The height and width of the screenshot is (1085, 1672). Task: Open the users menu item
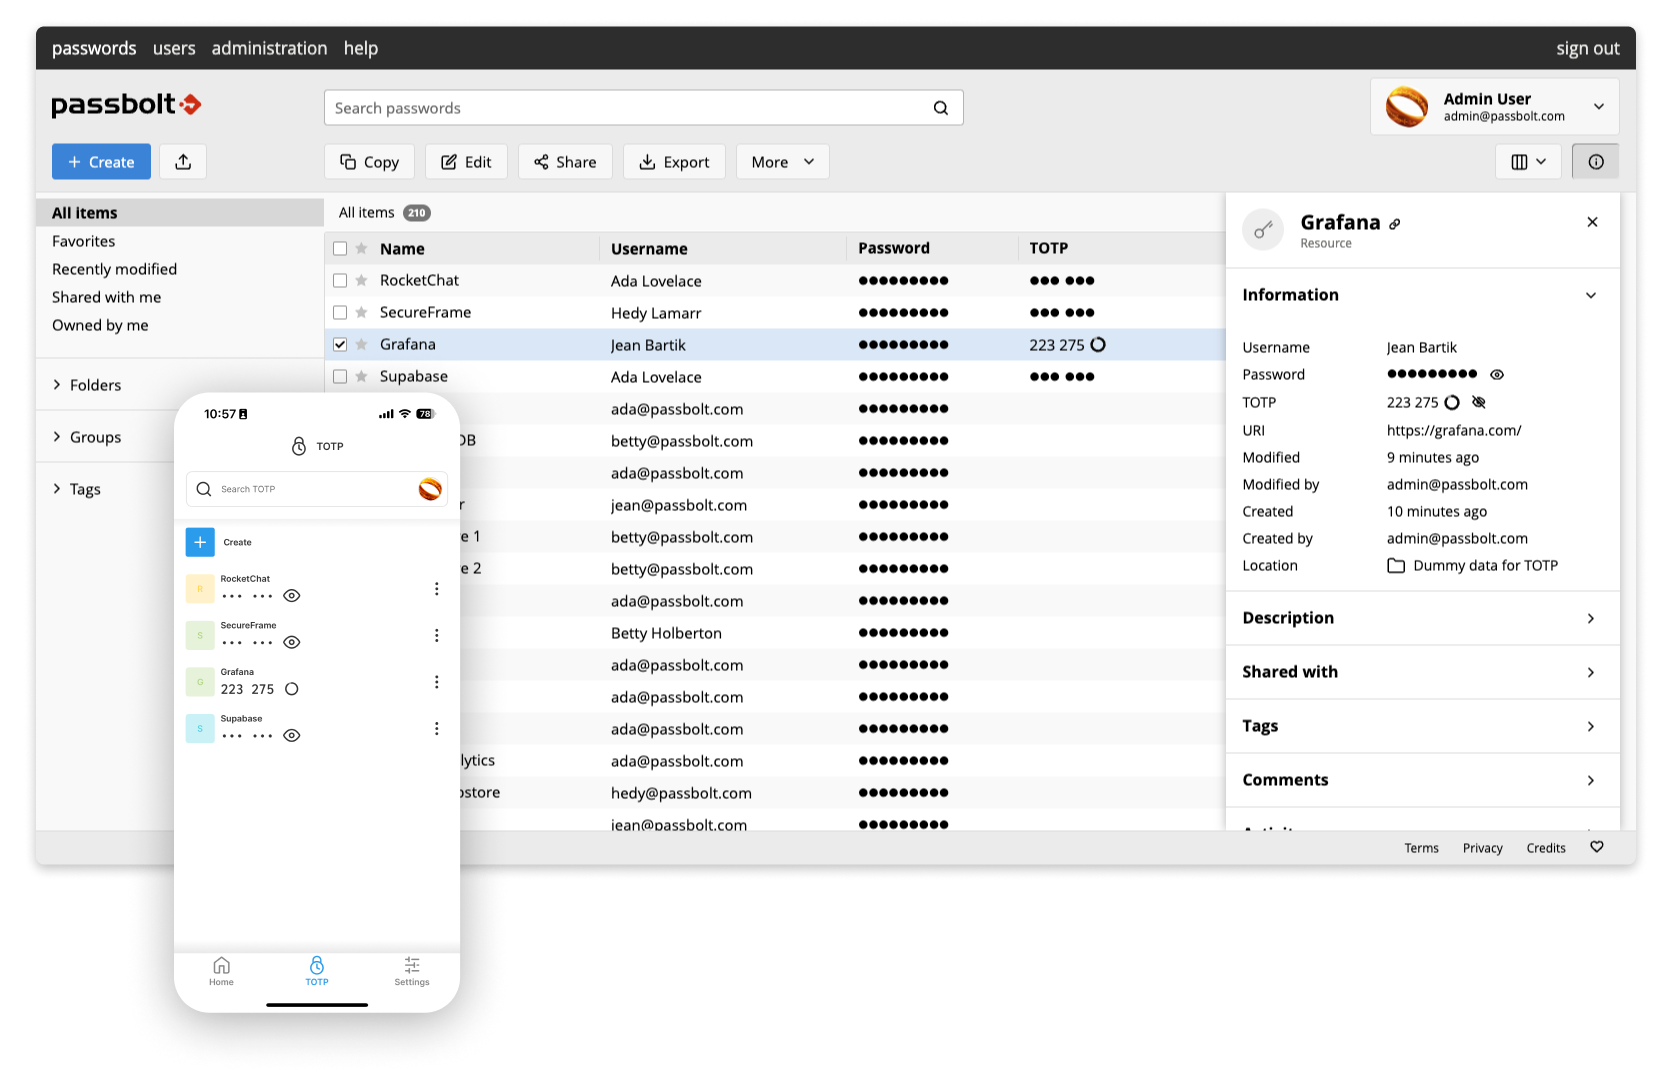pos(174,48)
